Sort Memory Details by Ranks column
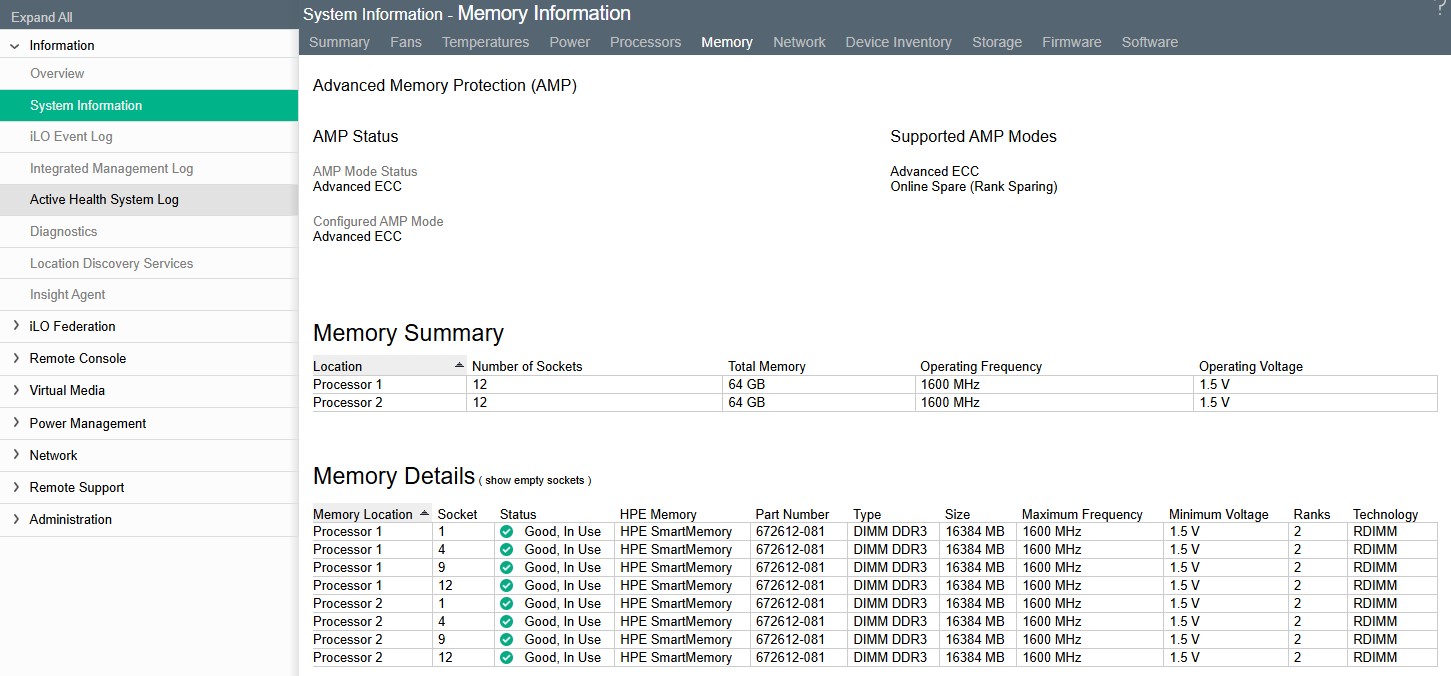 (1312, 514)
